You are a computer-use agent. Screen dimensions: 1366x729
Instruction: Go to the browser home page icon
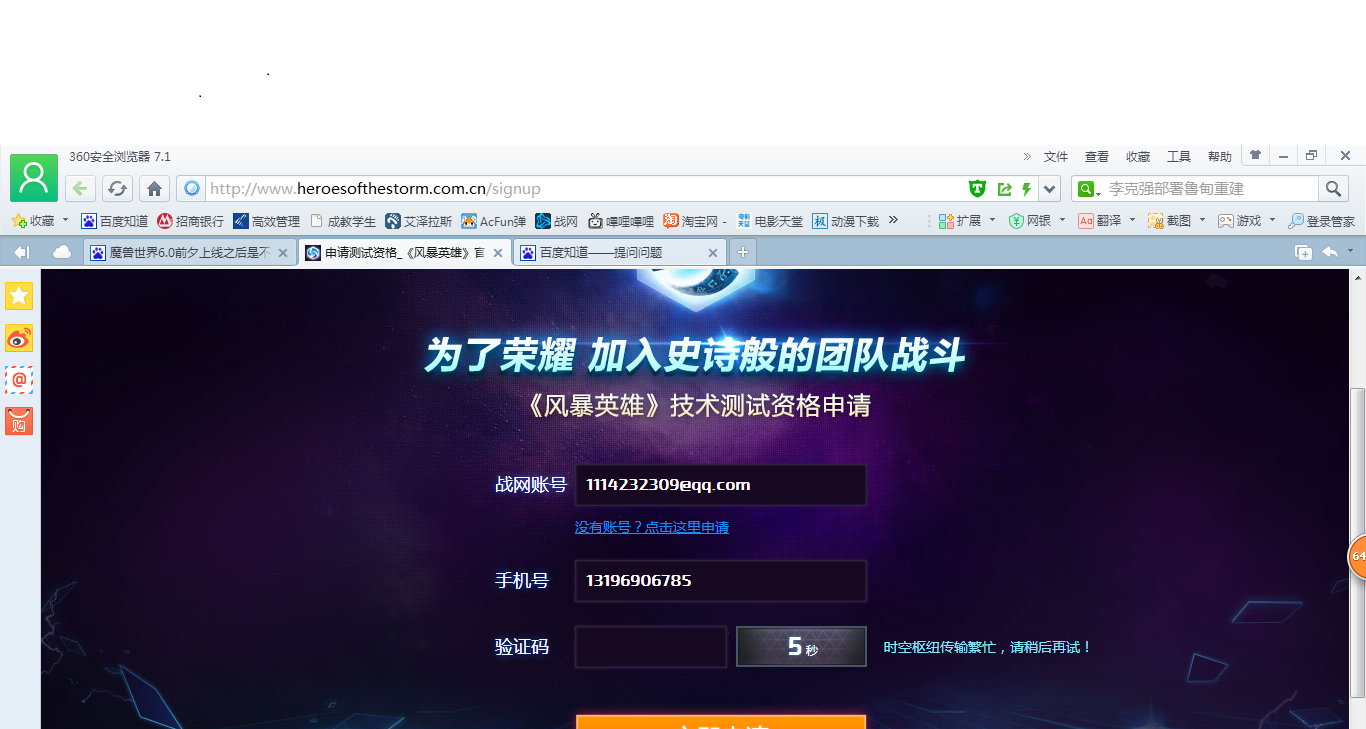click(x=153, y=189)
